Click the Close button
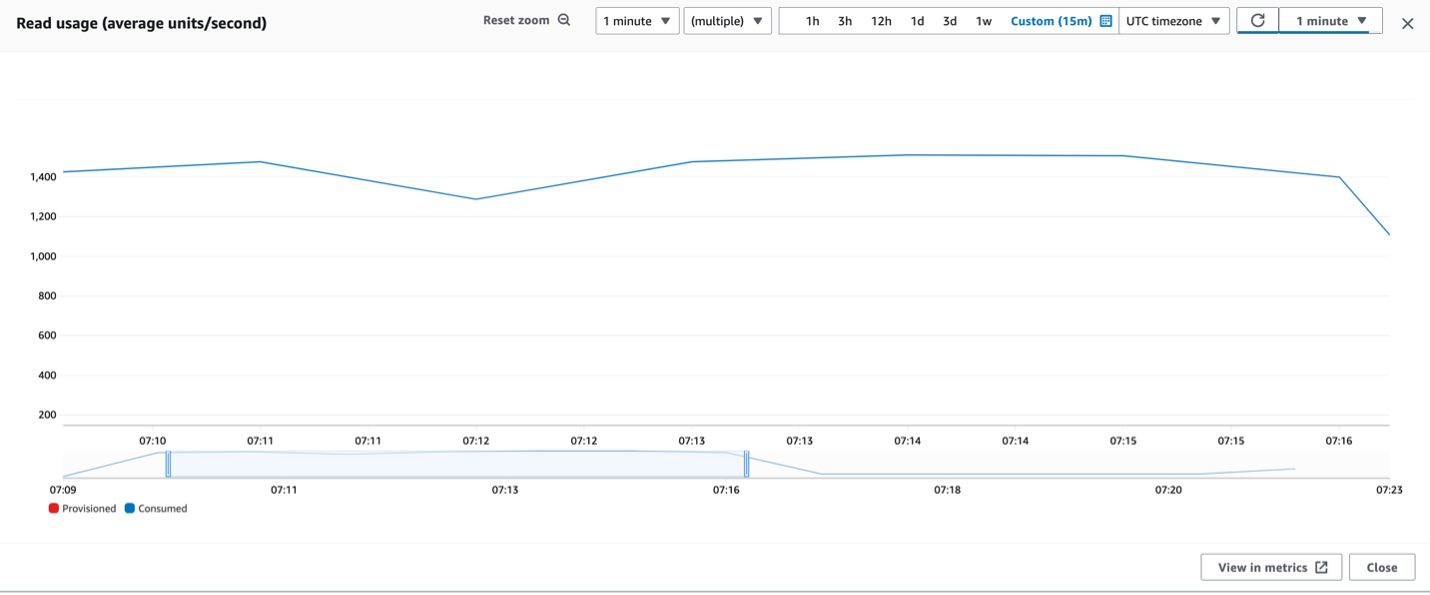 tap(1381, 567)
